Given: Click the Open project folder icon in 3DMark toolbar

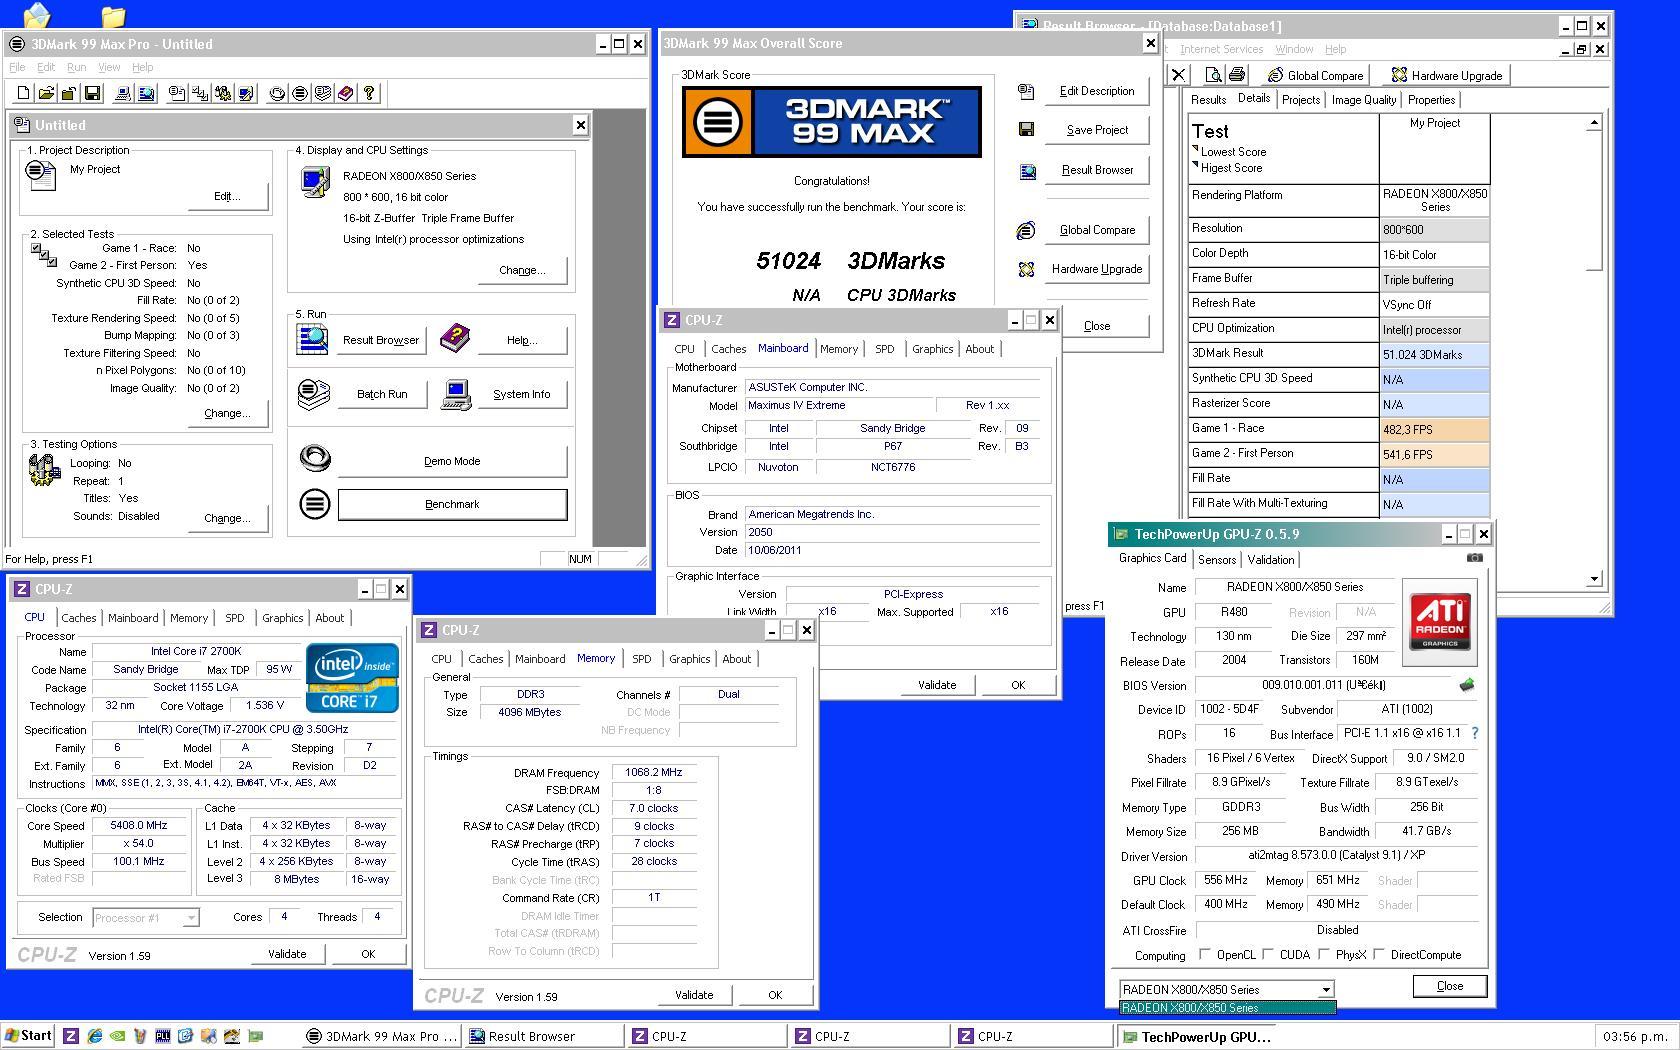Looking at the screenshot, I should pos(46,93).
